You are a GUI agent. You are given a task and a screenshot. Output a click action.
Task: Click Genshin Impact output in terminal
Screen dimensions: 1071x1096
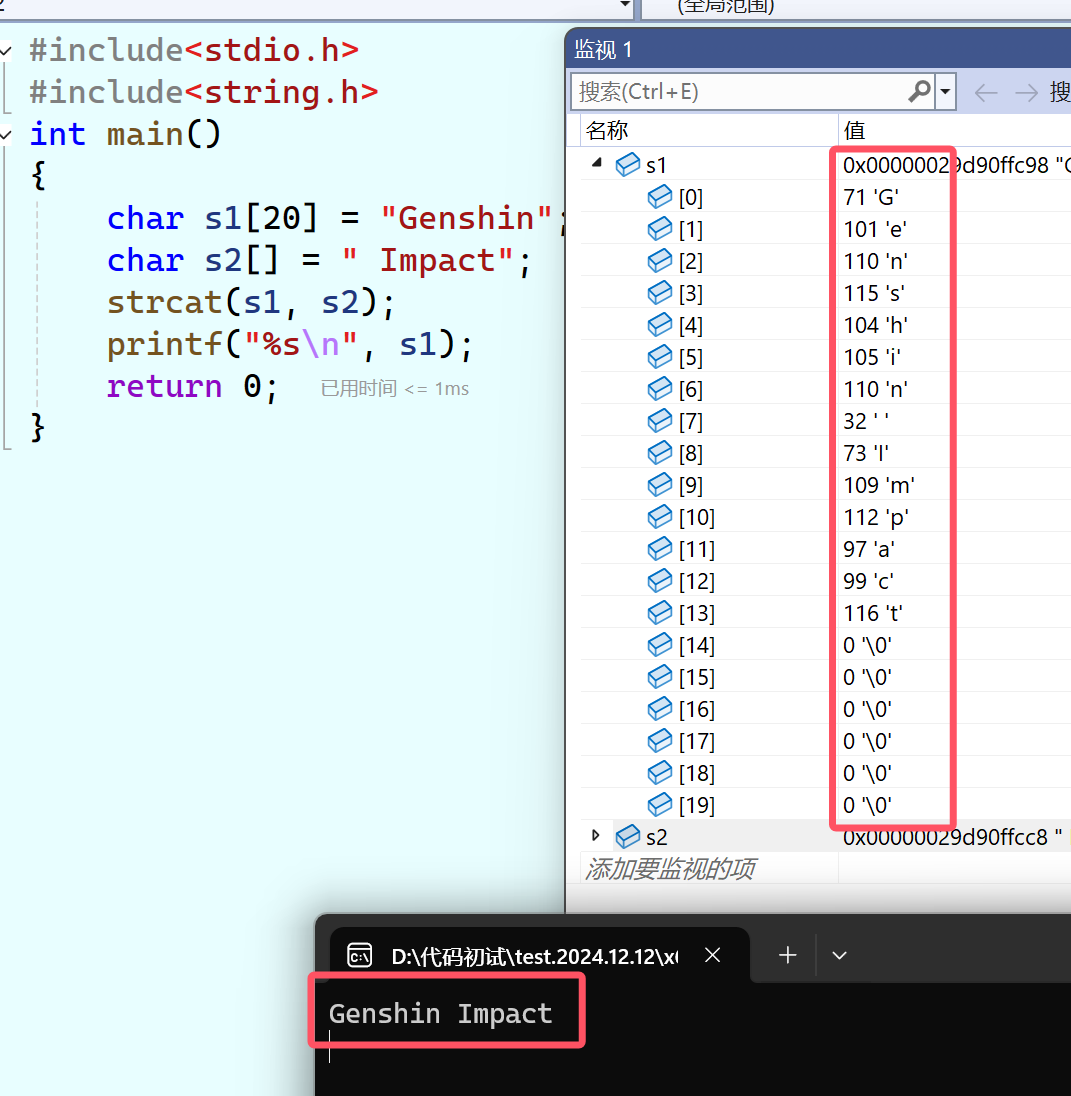click(x=440, y=1013)
